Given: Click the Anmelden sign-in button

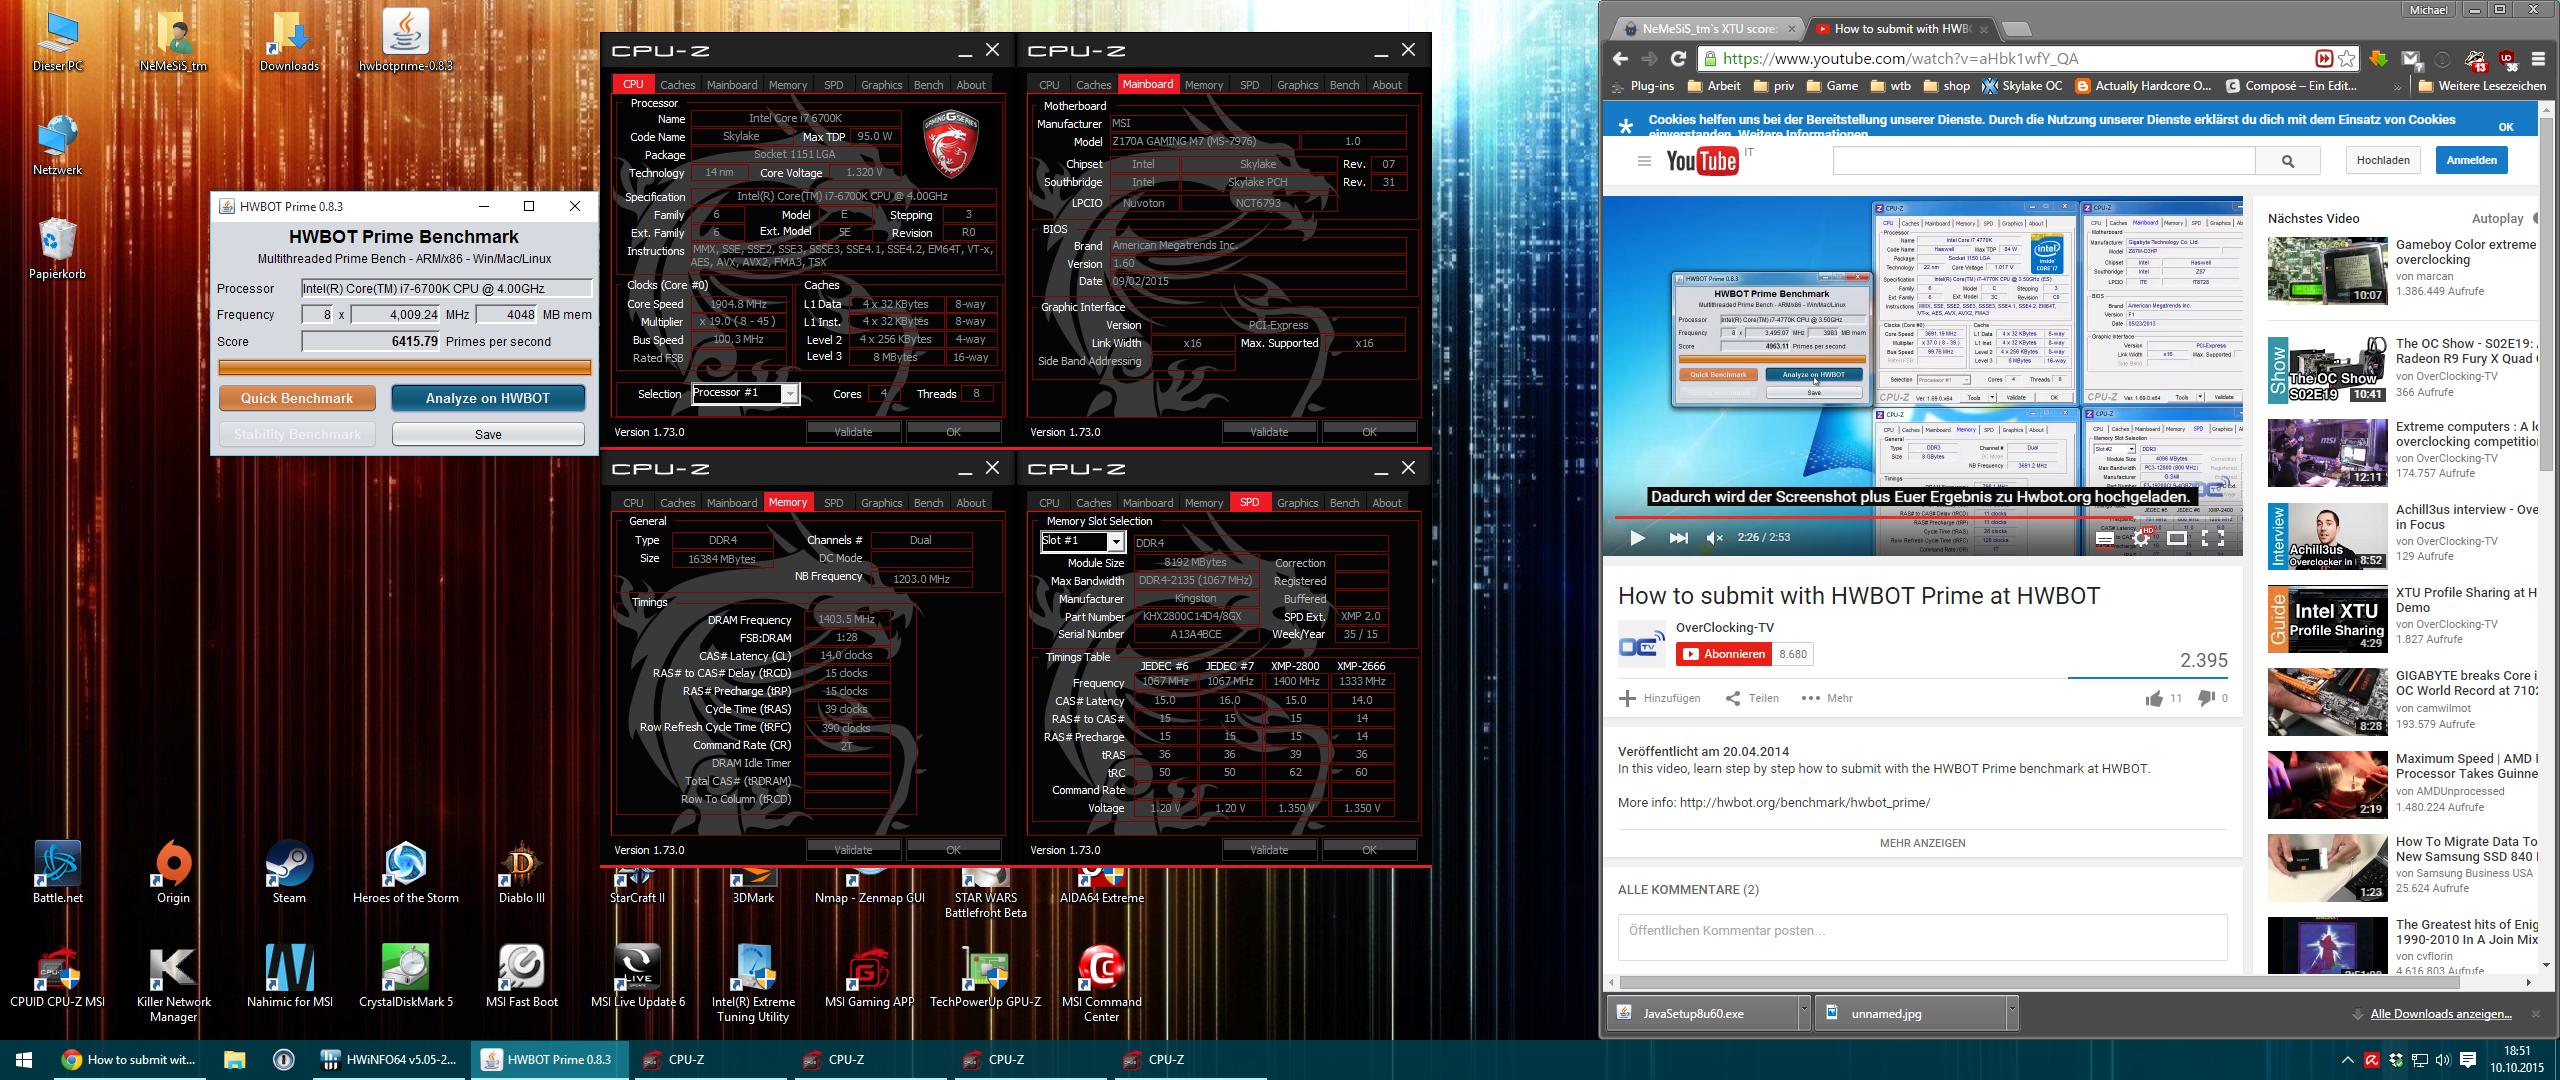Looking at the screenshot, I should click(2471, 160).
